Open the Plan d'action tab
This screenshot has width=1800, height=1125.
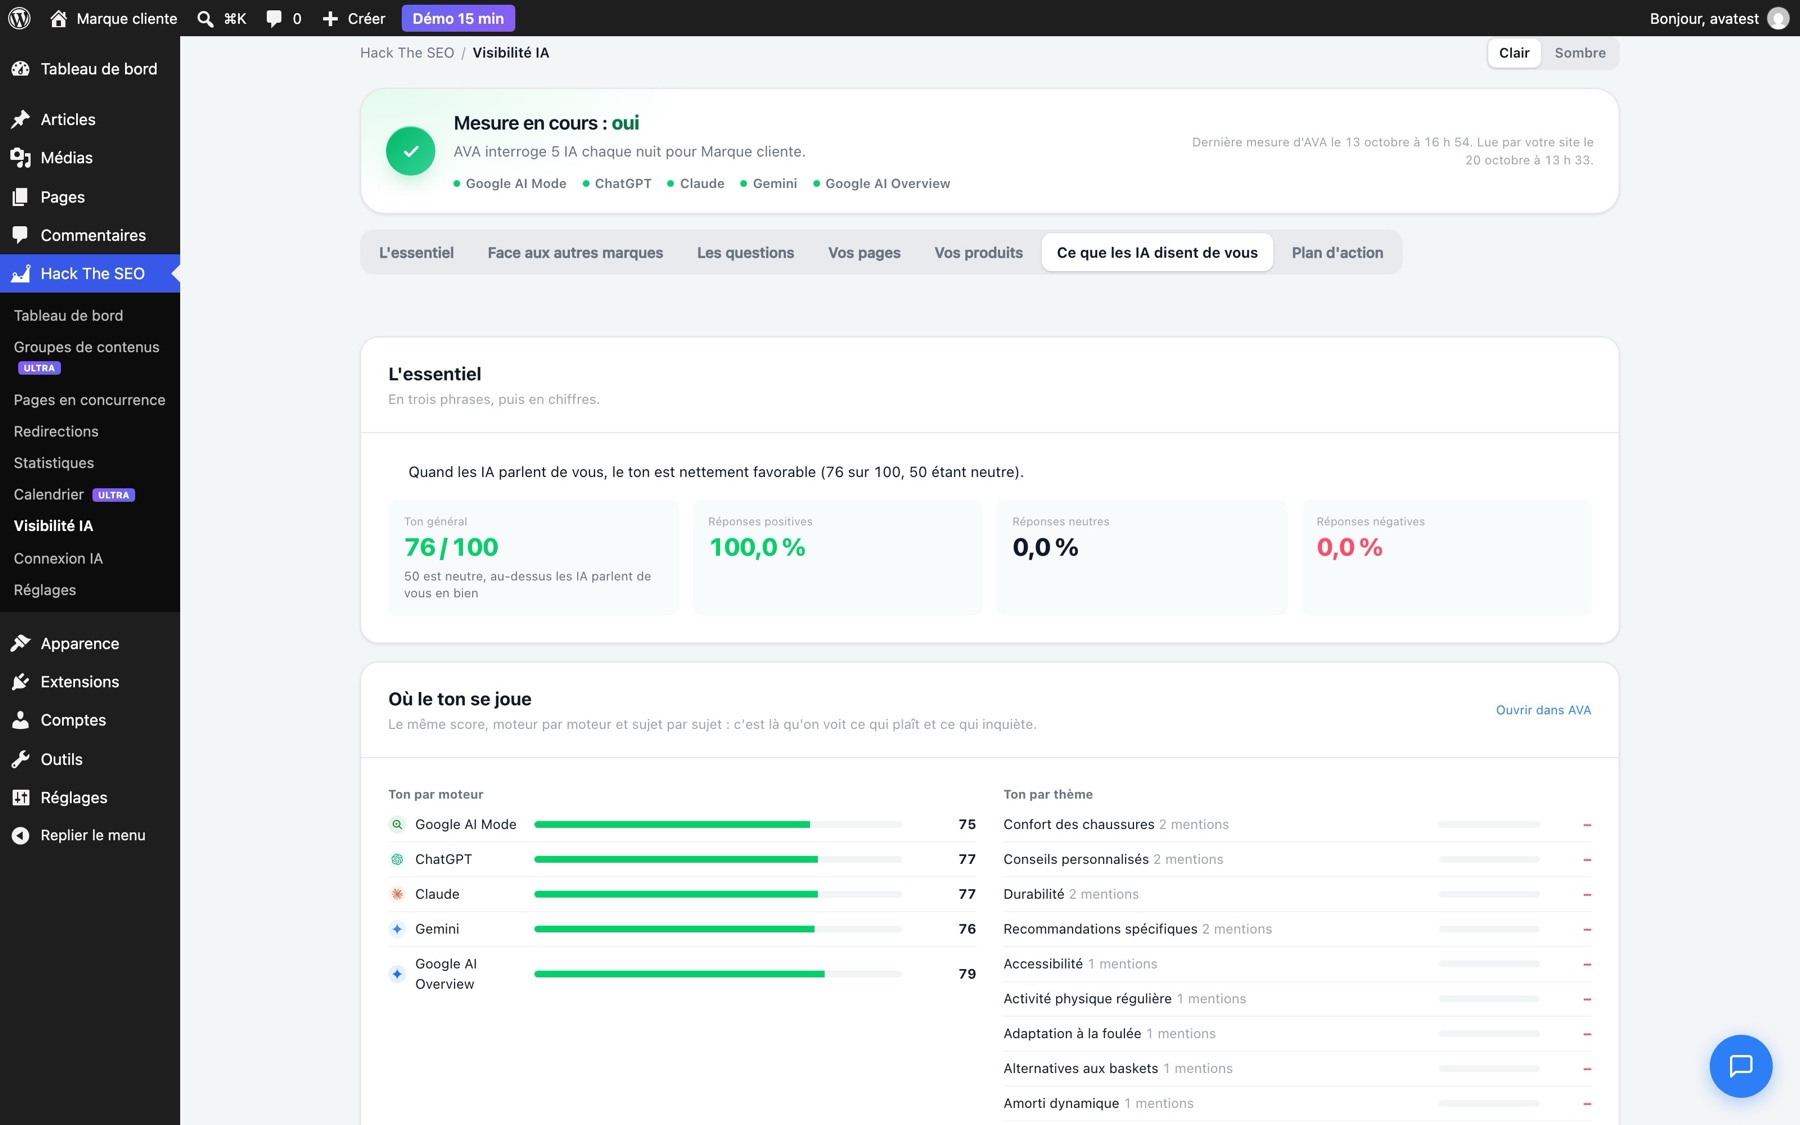click(1337, 253)
